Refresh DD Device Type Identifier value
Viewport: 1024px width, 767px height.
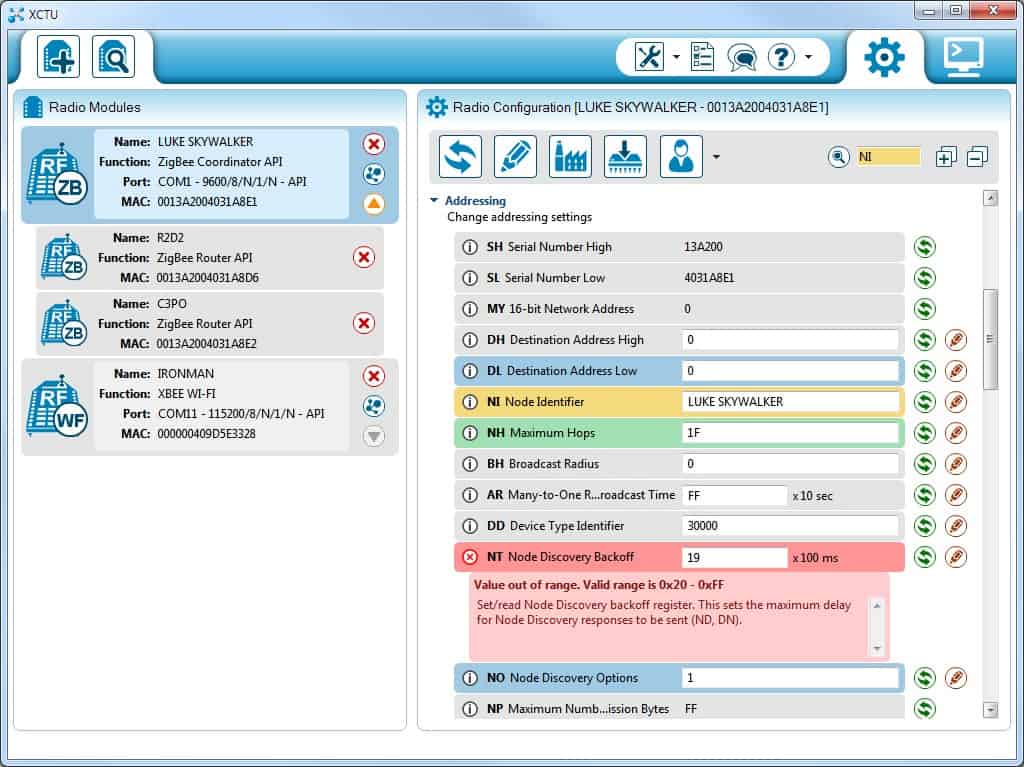[x=925, y=526]
